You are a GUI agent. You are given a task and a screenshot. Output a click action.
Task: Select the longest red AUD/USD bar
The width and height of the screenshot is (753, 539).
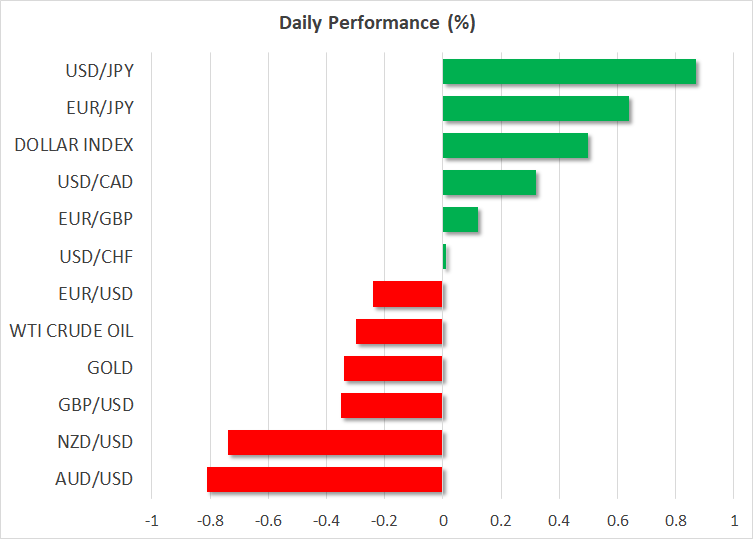click(325, 479)
